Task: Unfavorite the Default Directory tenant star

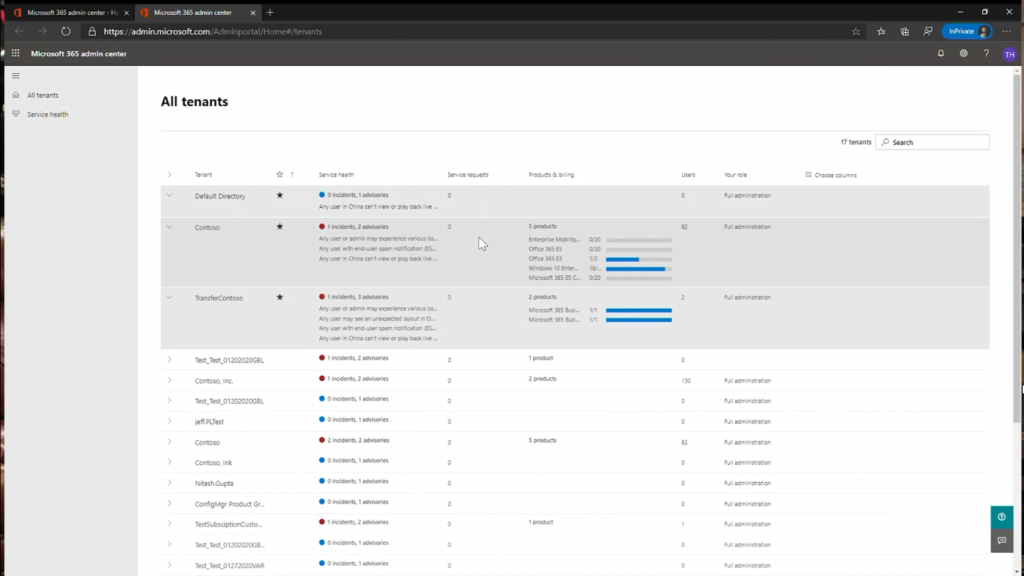Action: coord(280,195)
